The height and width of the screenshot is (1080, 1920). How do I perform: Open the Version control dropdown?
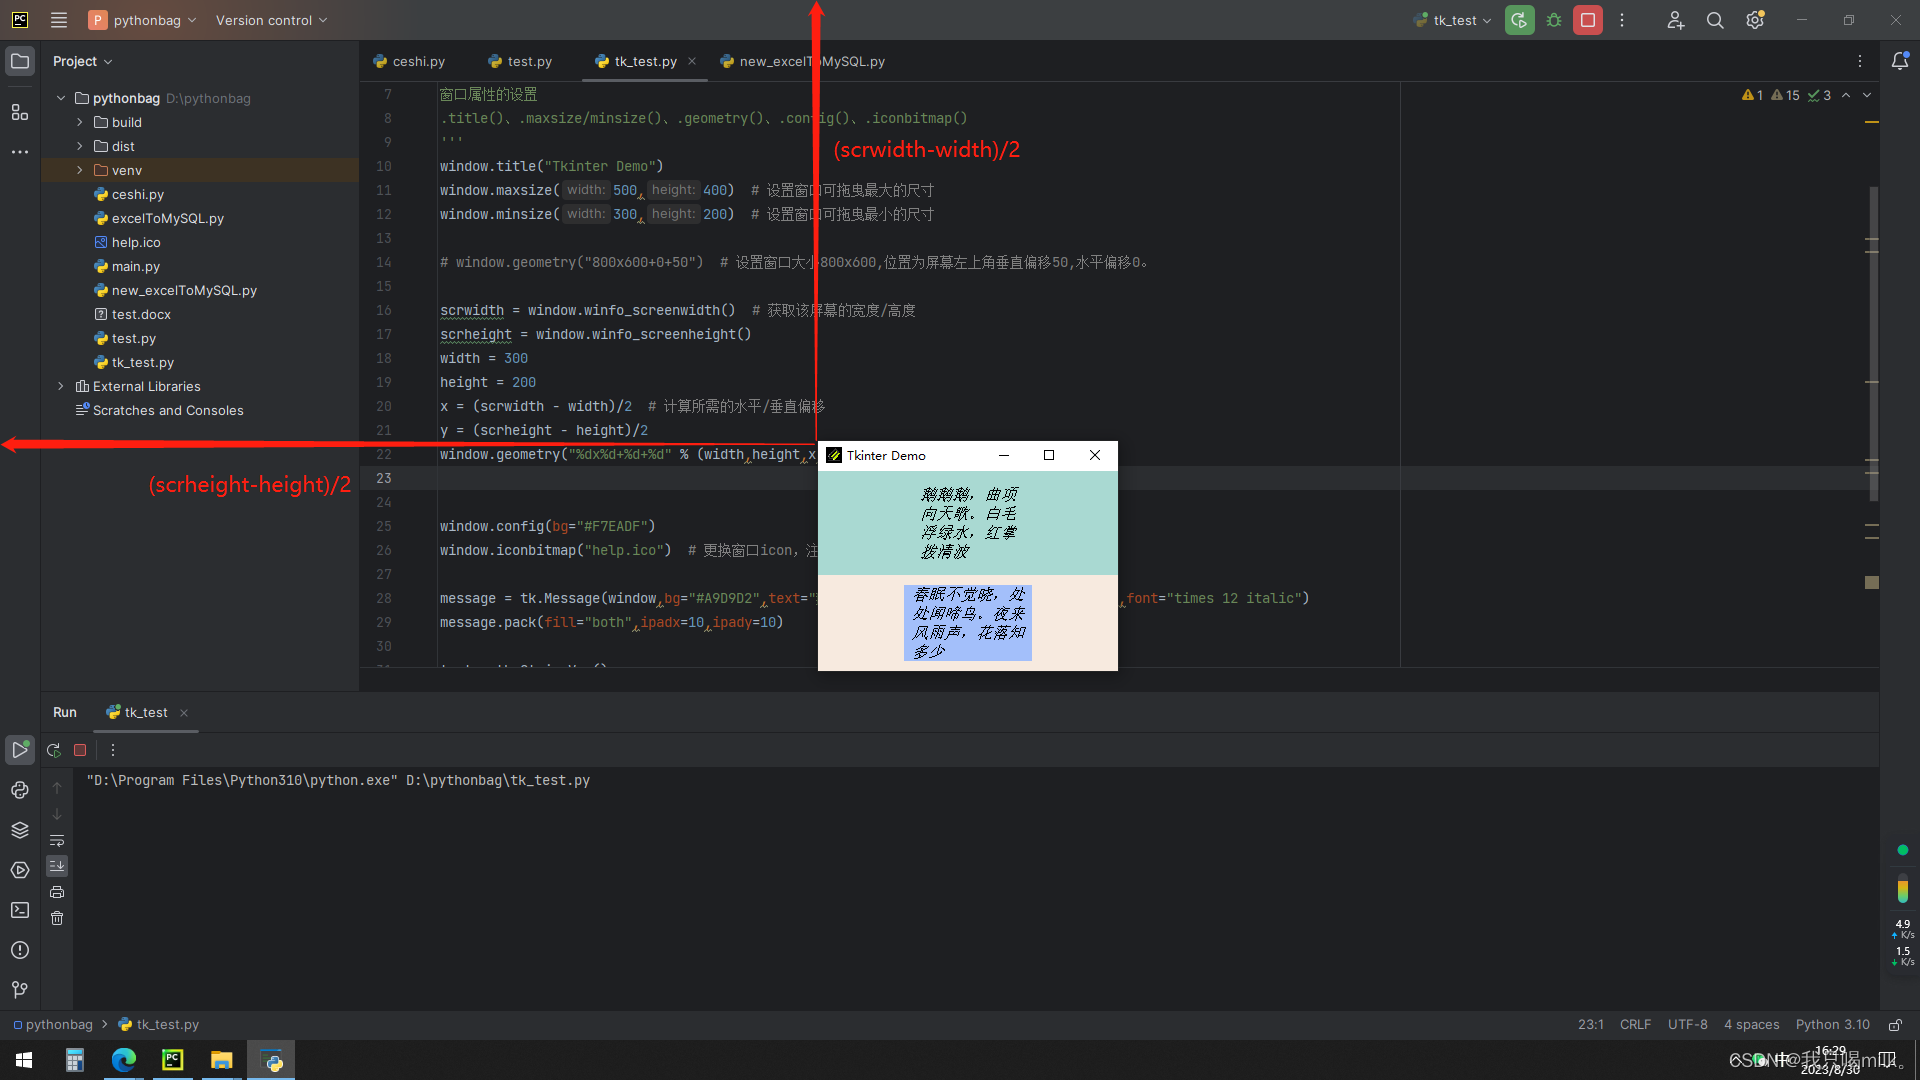270,20
